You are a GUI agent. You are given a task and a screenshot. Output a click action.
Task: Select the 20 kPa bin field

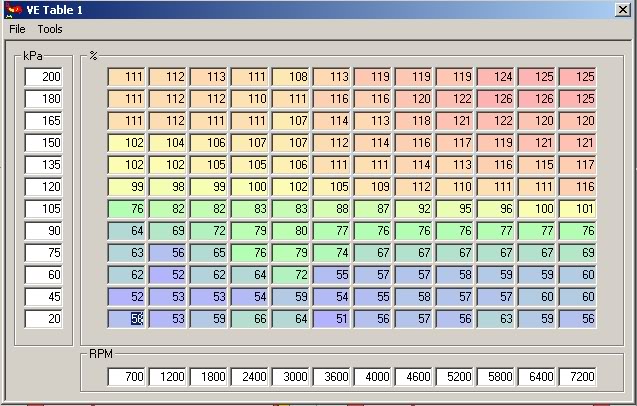(x=43, y=318)
